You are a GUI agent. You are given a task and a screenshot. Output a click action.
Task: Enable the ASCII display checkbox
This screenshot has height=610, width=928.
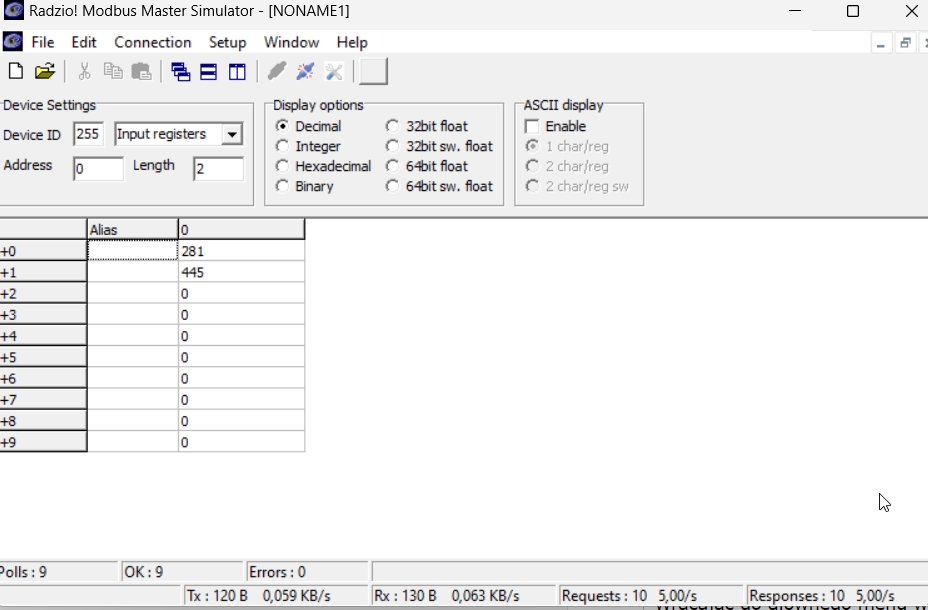tap(532, 126)
